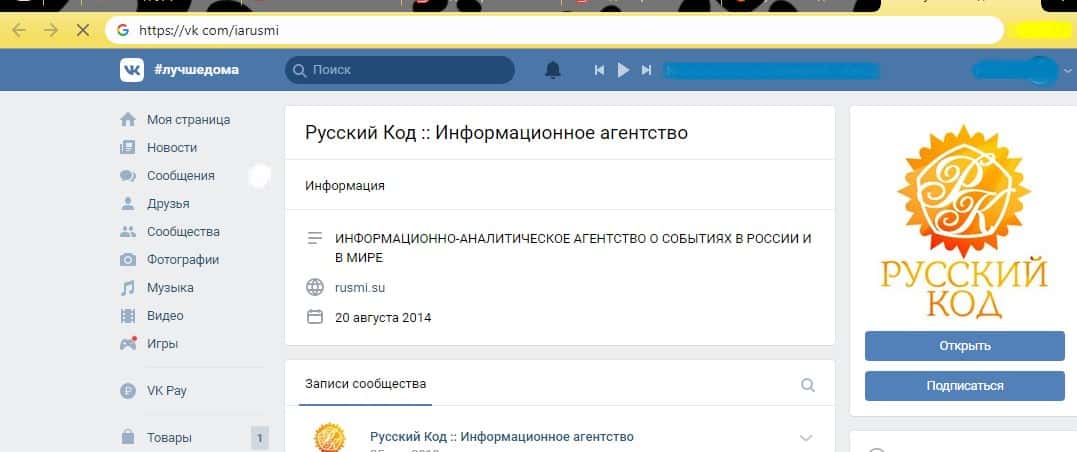Skip to previous track in header player
Screen dimensions: 1077x452
[x=600, y=70]
